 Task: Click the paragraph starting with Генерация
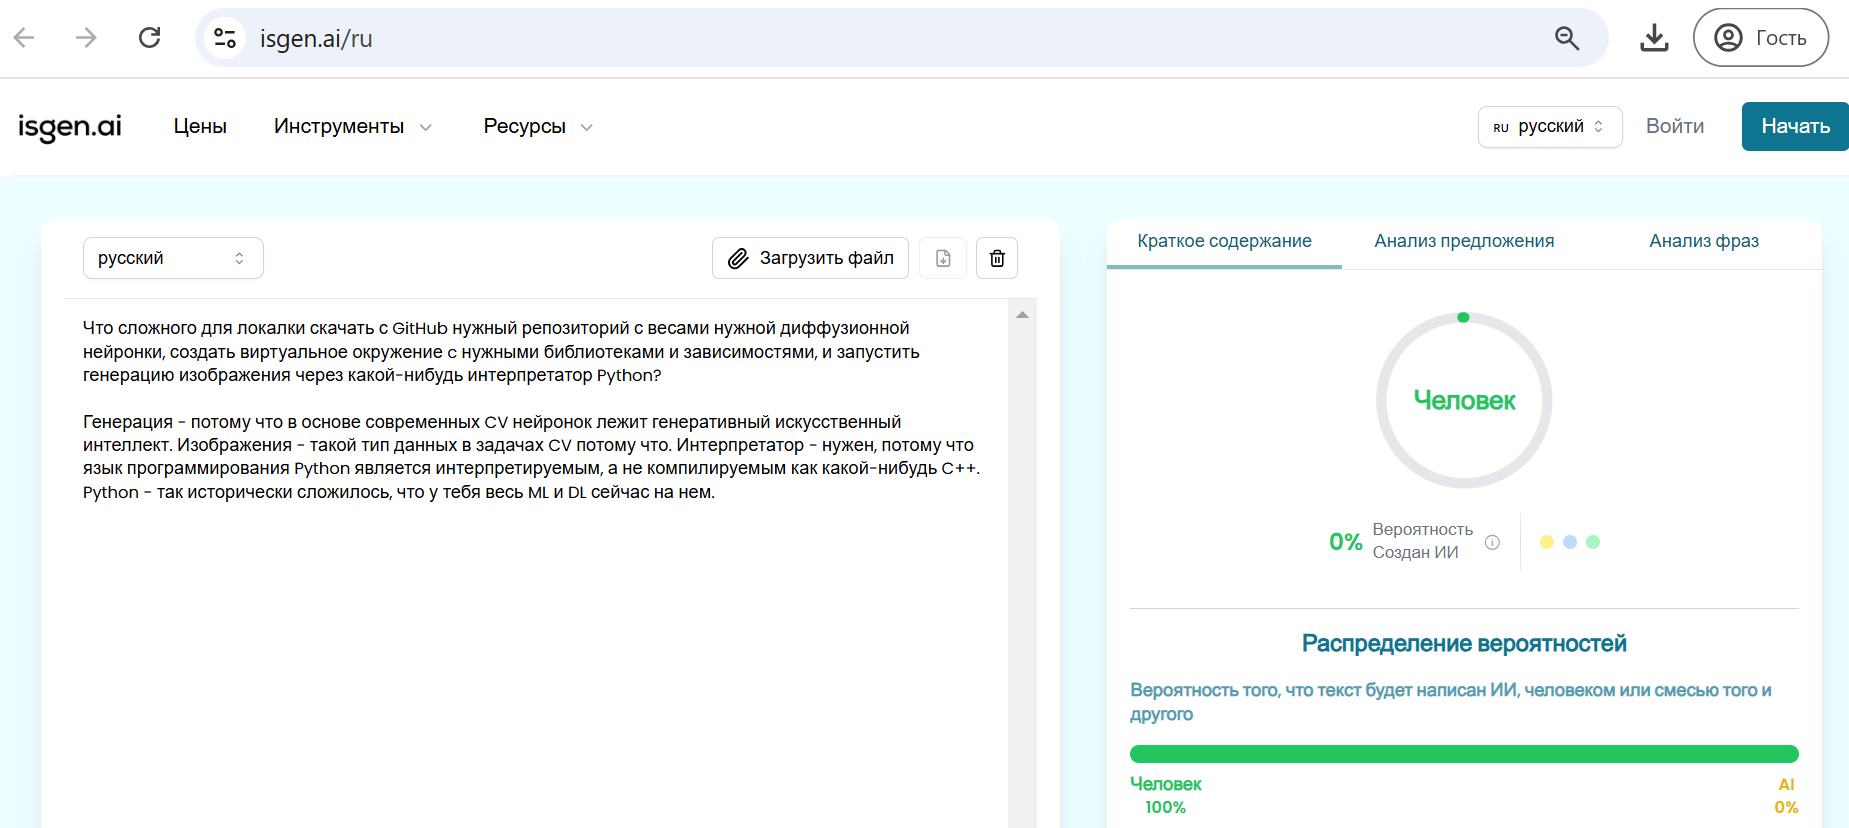(532, 457)
